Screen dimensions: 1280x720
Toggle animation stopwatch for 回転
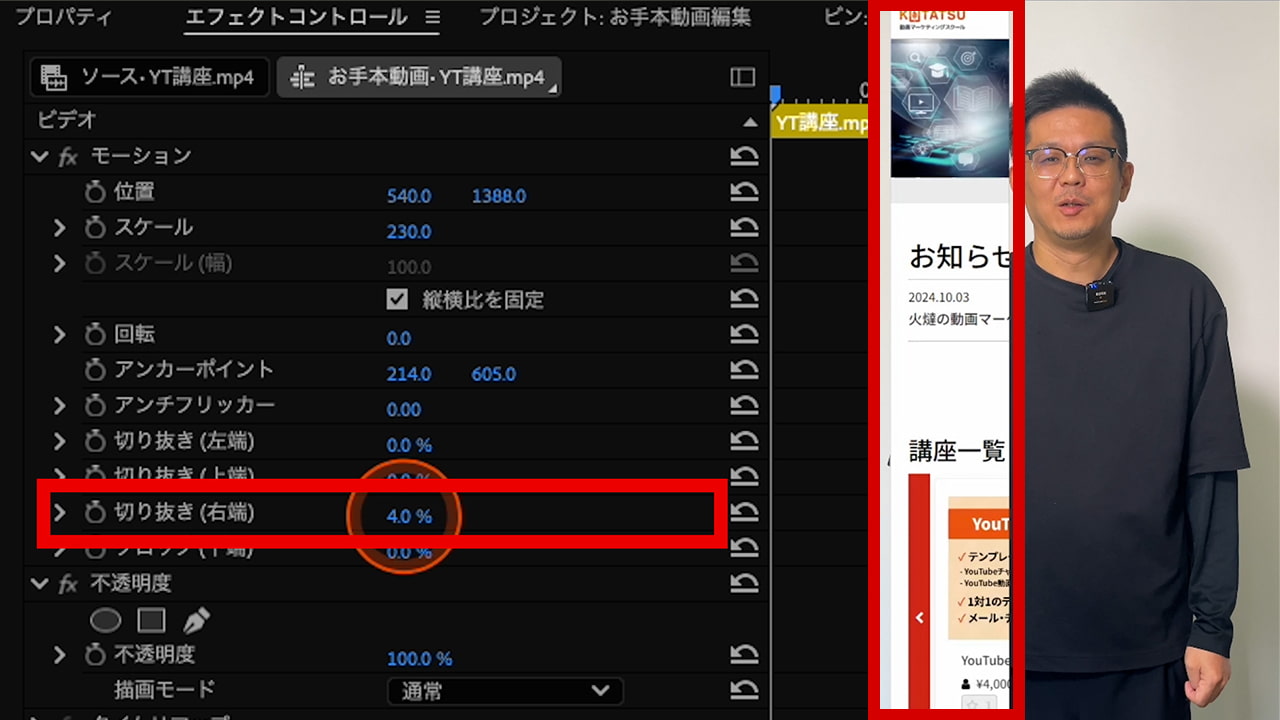pyautogui.click(x=95, y=335)
